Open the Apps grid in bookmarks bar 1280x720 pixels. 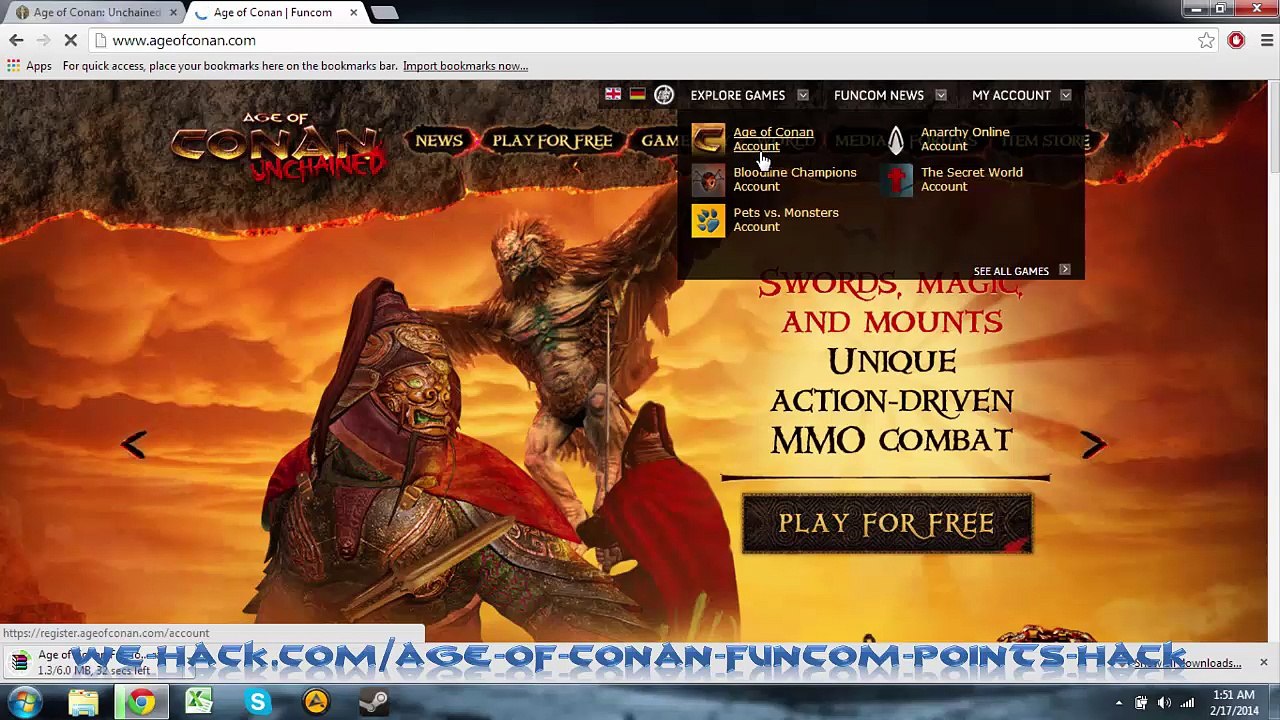coord(29,66)
